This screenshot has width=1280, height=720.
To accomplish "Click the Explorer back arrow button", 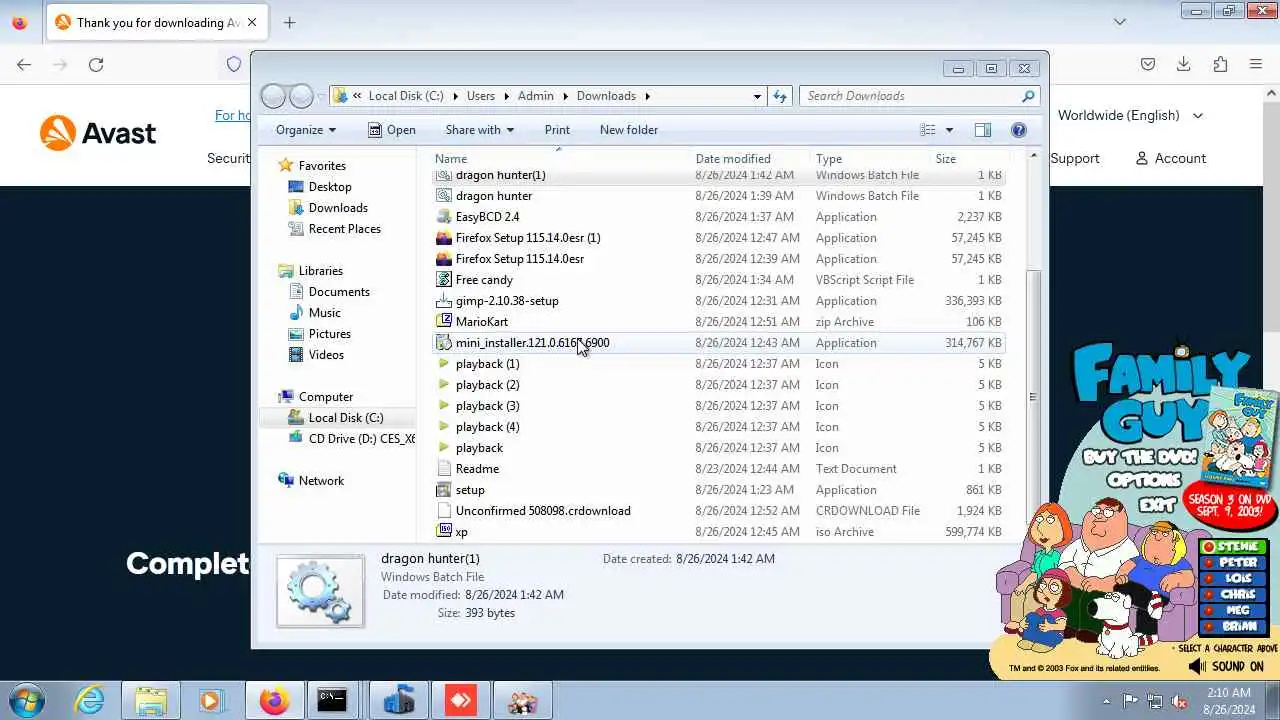I will [273, 96].
